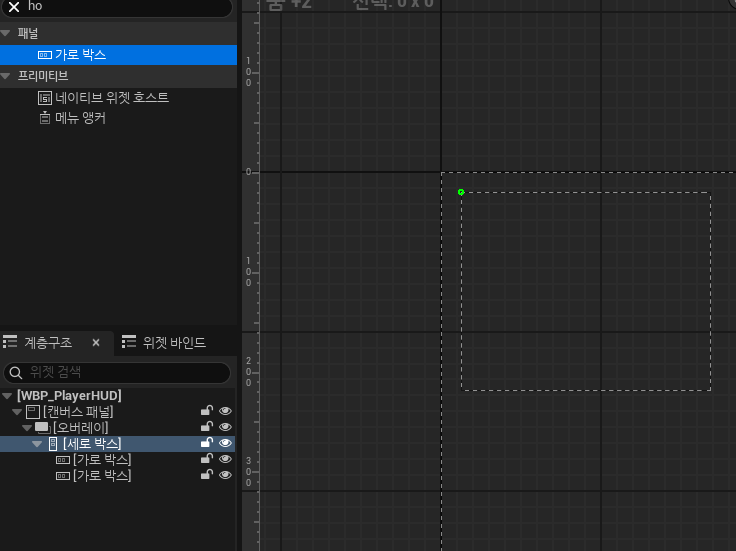Clear the palette search with the X icon

pos(14,7)
